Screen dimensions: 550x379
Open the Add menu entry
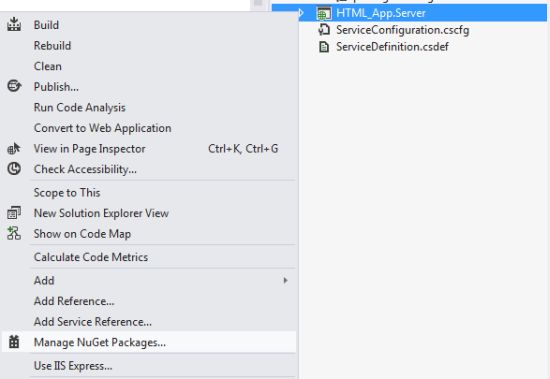tap(149, 280)
